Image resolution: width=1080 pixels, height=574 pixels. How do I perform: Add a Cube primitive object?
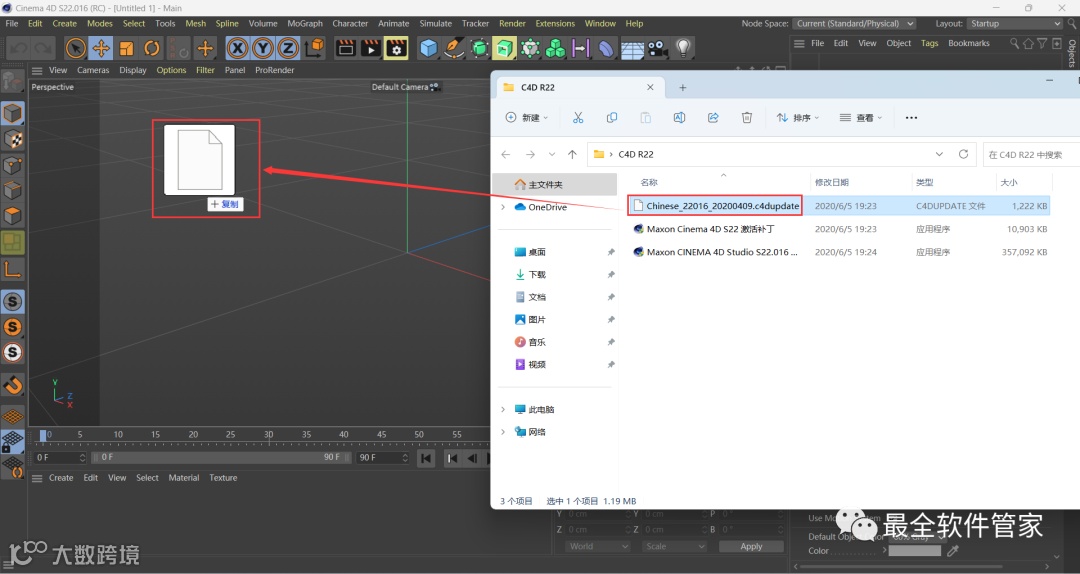pyautogui.click(x=428, y=48)
